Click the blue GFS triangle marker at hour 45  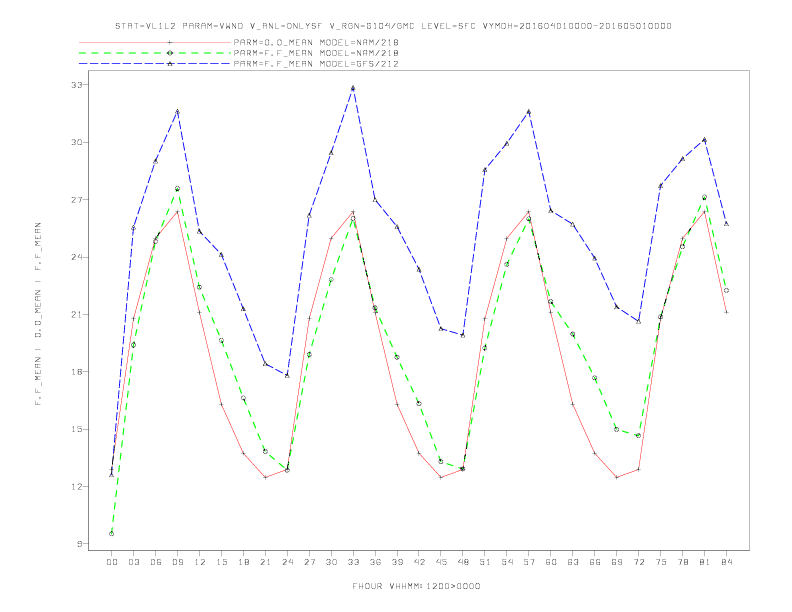pyautogui.click(x=441, y=328)
